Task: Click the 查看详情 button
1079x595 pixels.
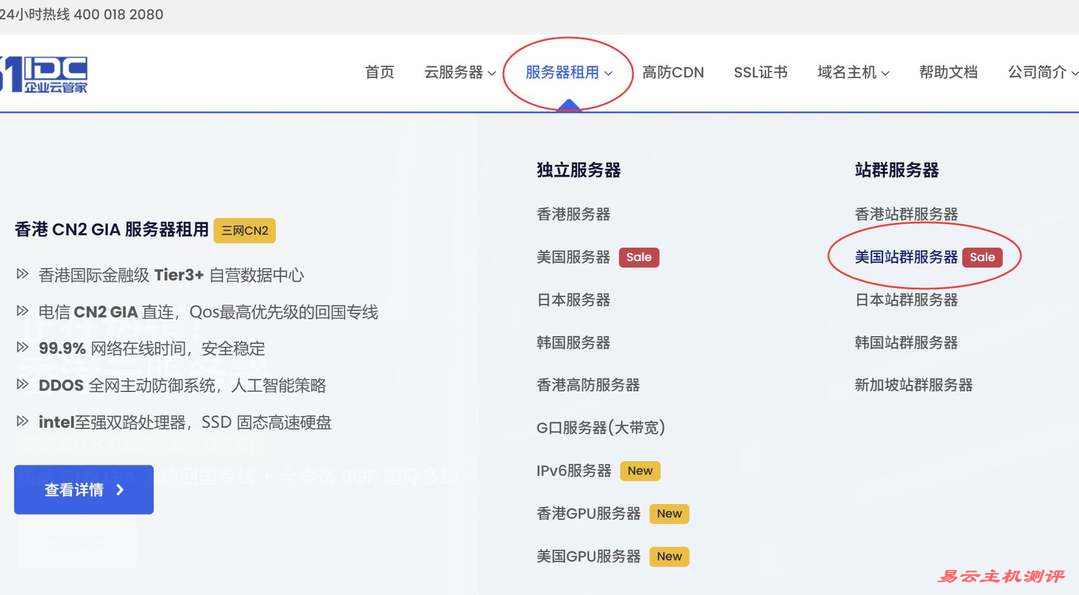Action: 83,487
